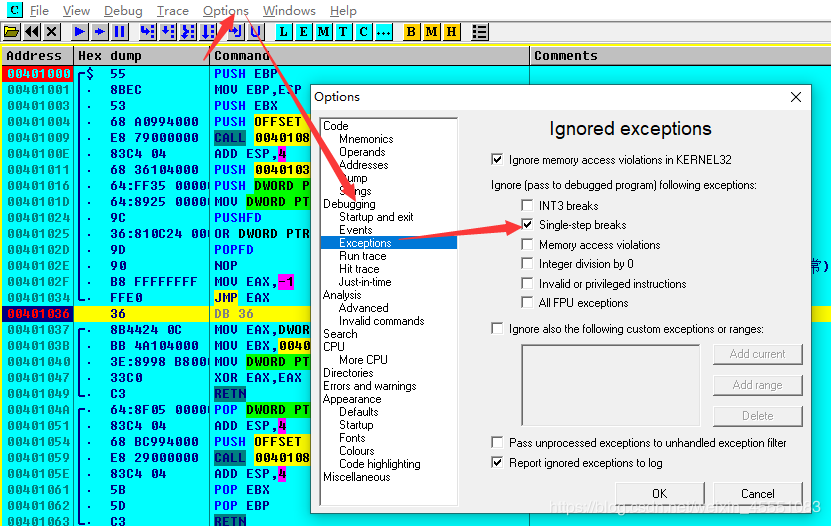
Task: Open the View menu
Action: tap(76, 11)
